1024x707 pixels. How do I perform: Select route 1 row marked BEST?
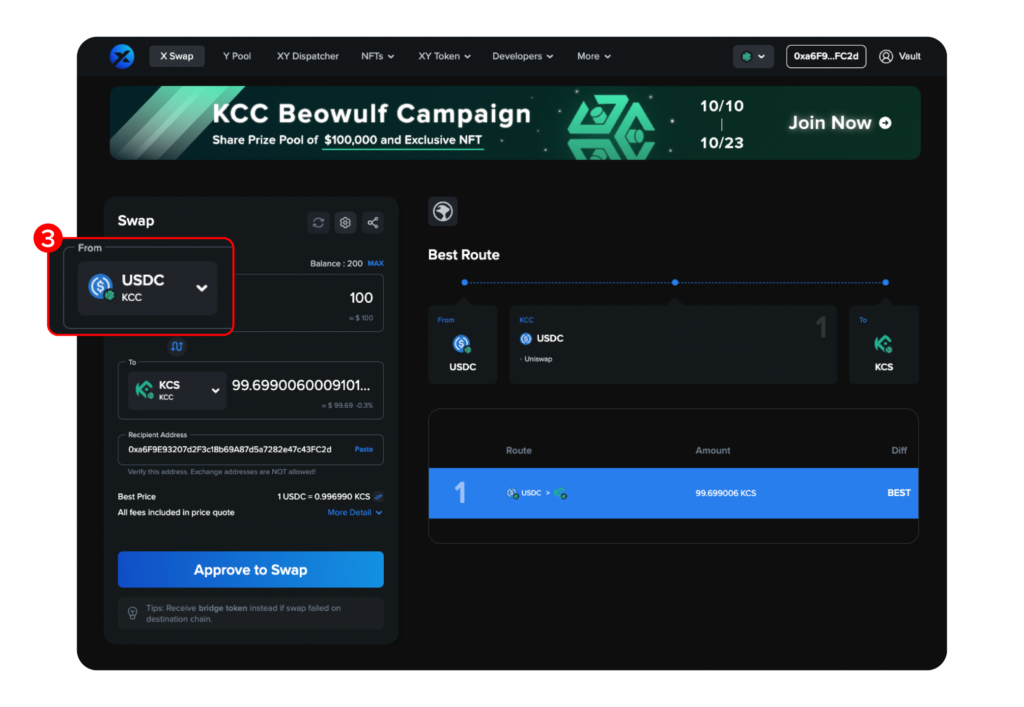673,493
